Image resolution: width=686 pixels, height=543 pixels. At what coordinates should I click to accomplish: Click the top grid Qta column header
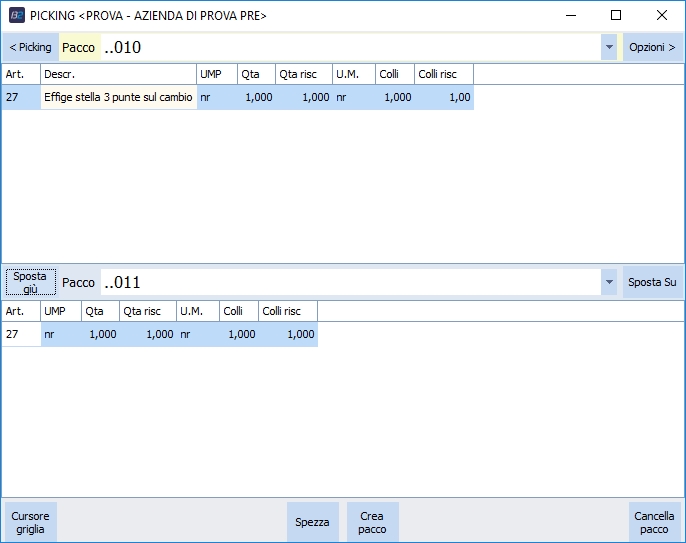pos(256,74)
